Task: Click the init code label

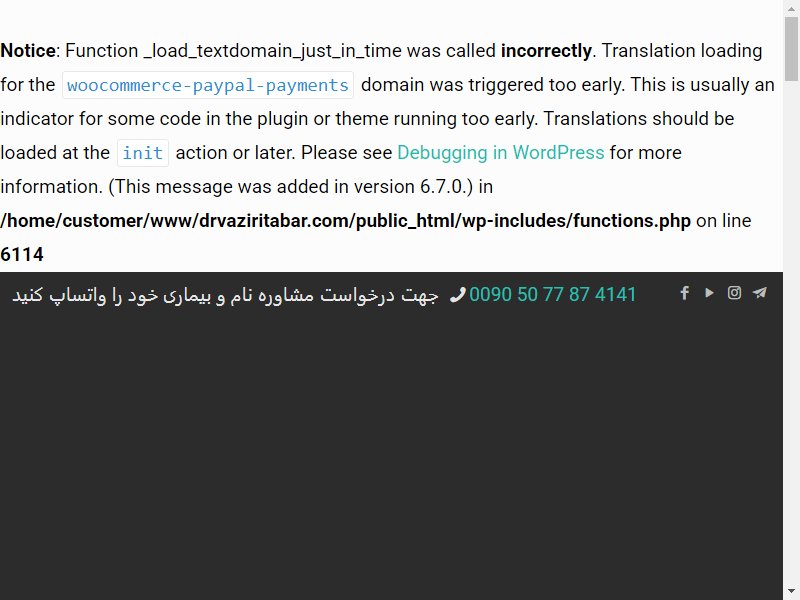Action: coord(143,153)
